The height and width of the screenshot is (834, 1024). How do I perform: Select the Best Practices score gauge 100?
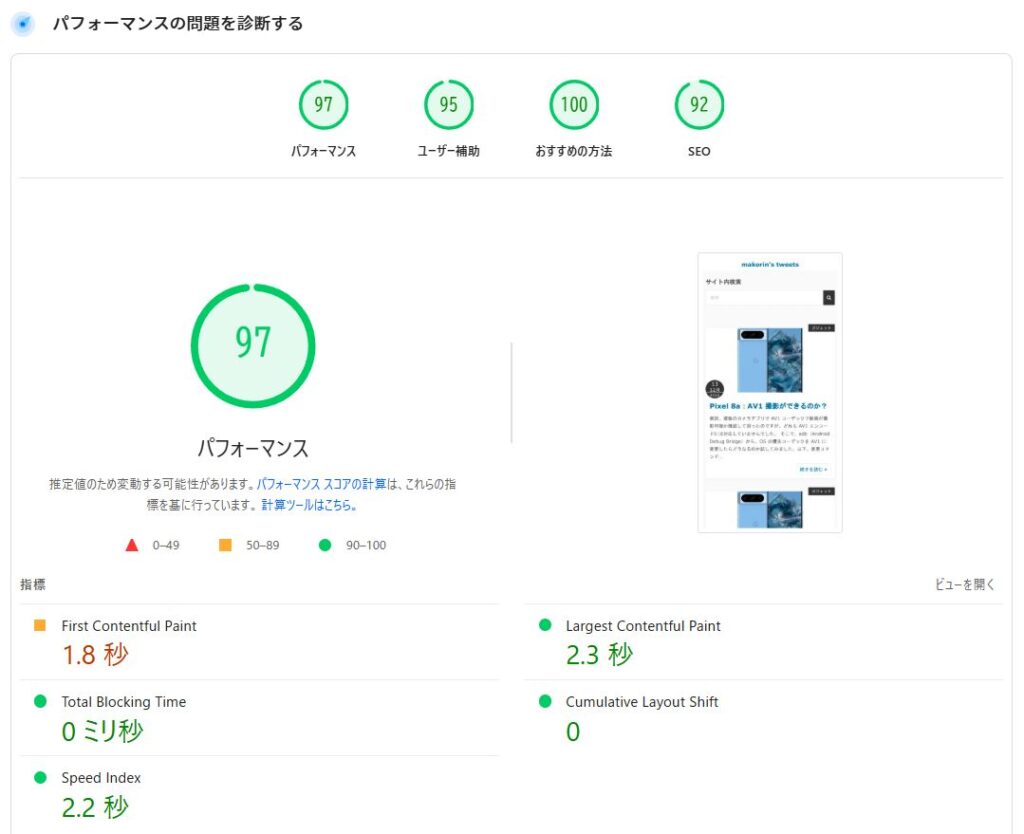[574, 105]
